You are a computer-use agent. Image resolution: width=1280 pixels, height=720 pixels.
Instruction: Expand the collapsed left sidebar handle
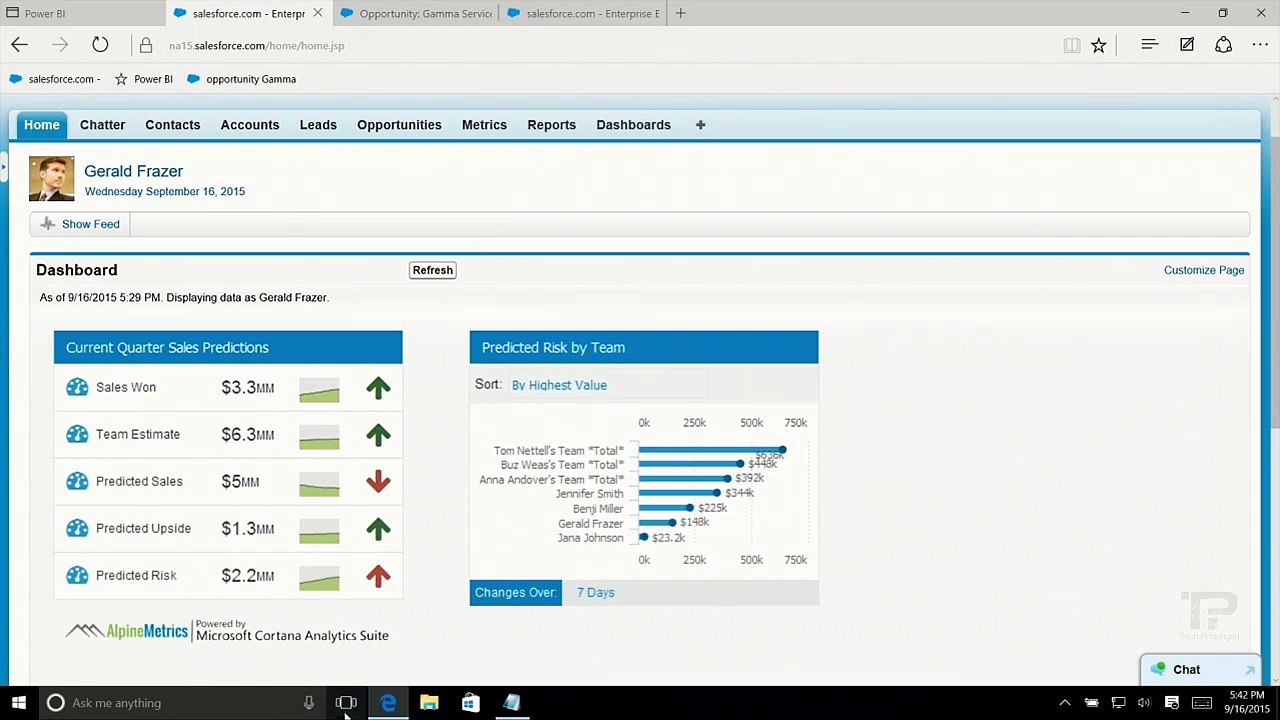(4, 167)
